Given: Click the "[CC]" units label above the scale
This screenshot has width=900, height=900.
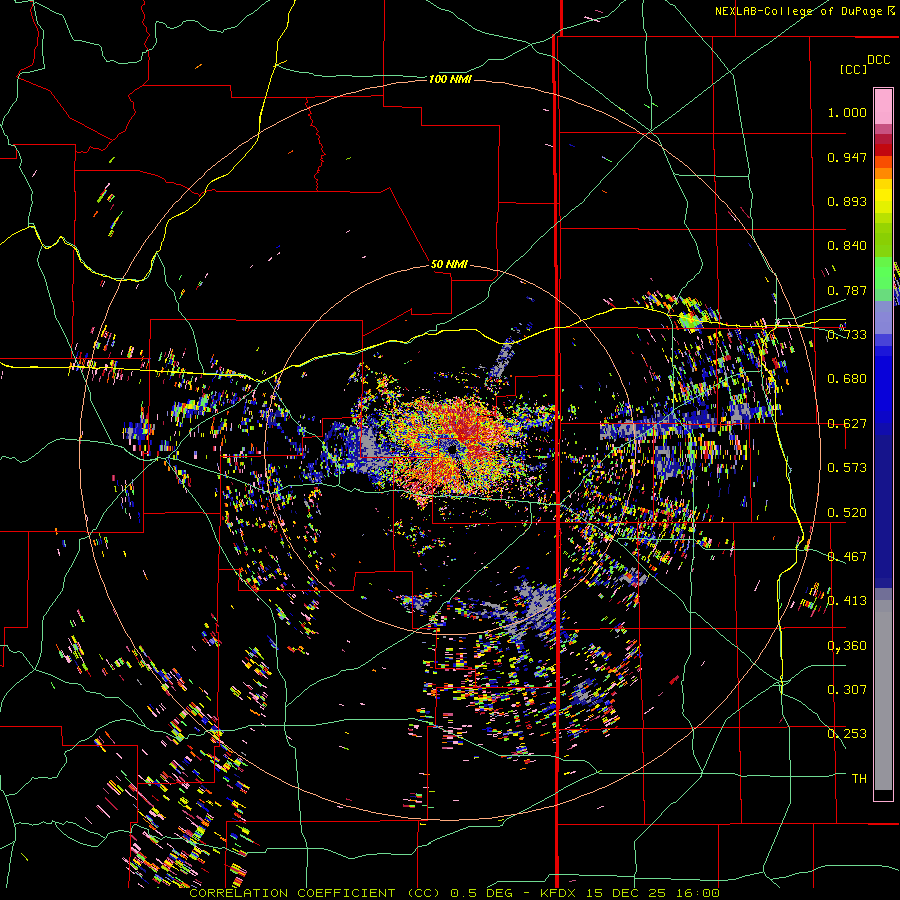Looking at the screenshot, I should point(852,69).
